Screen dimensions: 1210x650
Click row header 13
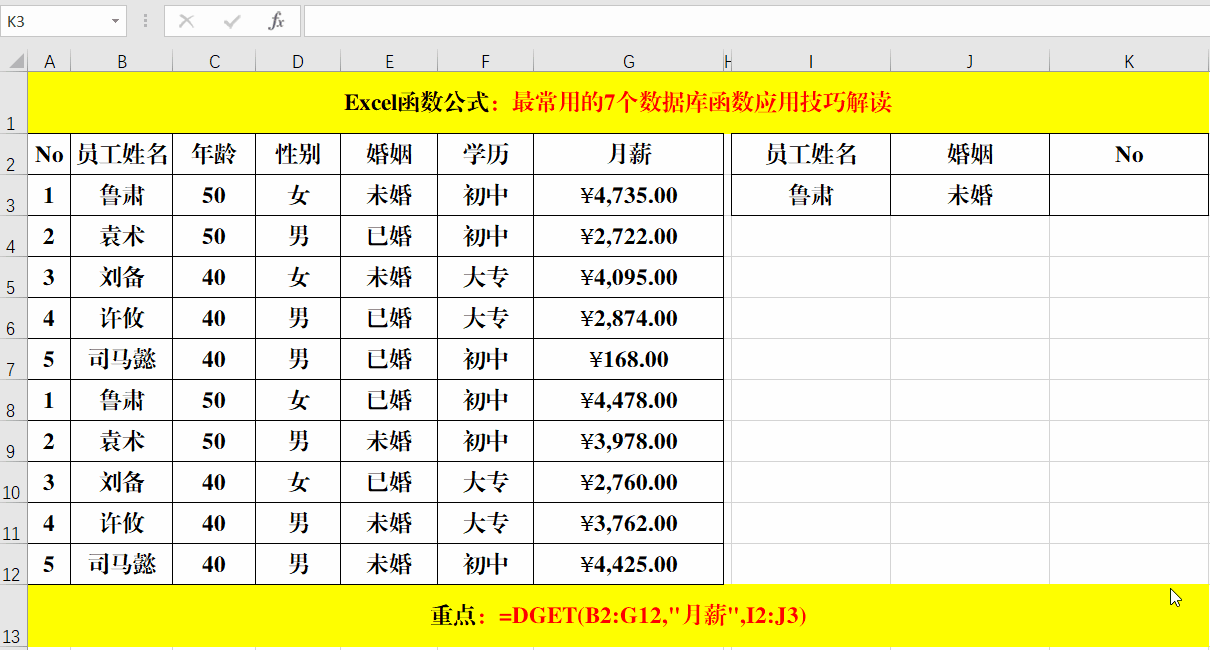point(12,615)
